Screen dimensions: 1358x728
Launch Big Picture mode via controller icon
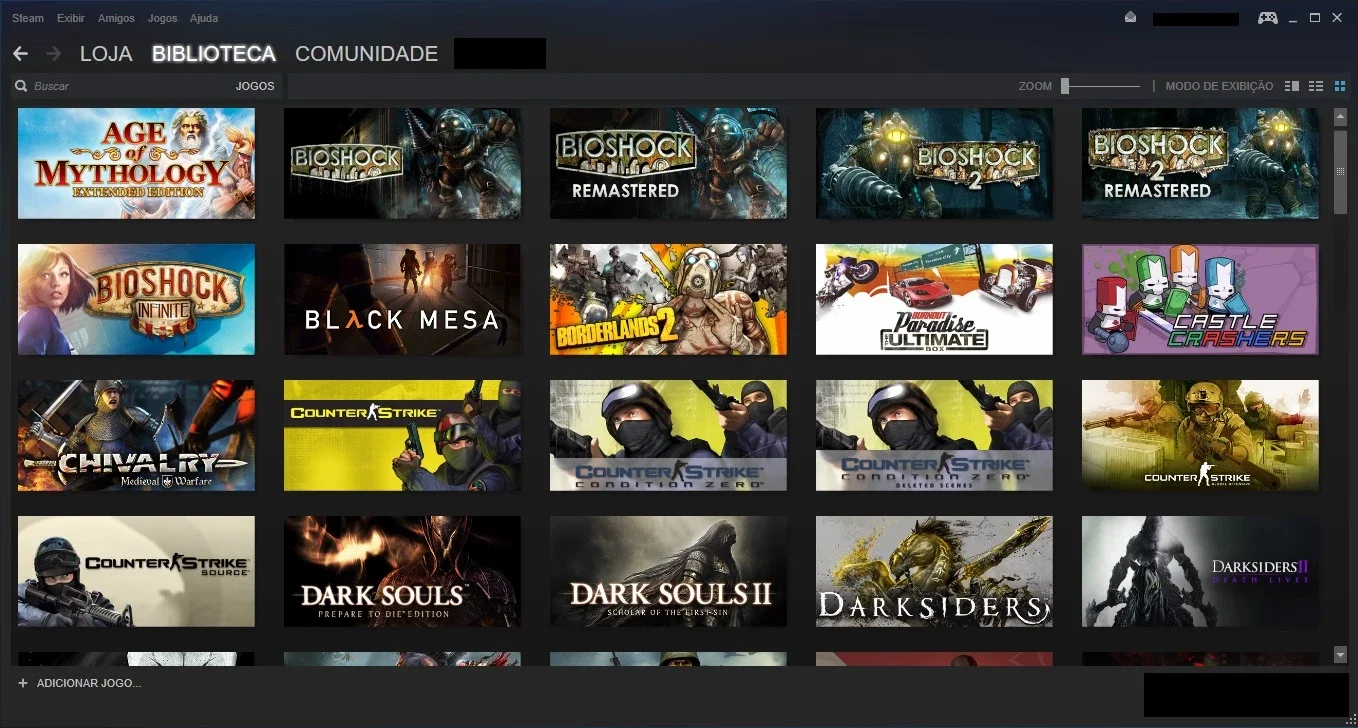pos(1267,18)
